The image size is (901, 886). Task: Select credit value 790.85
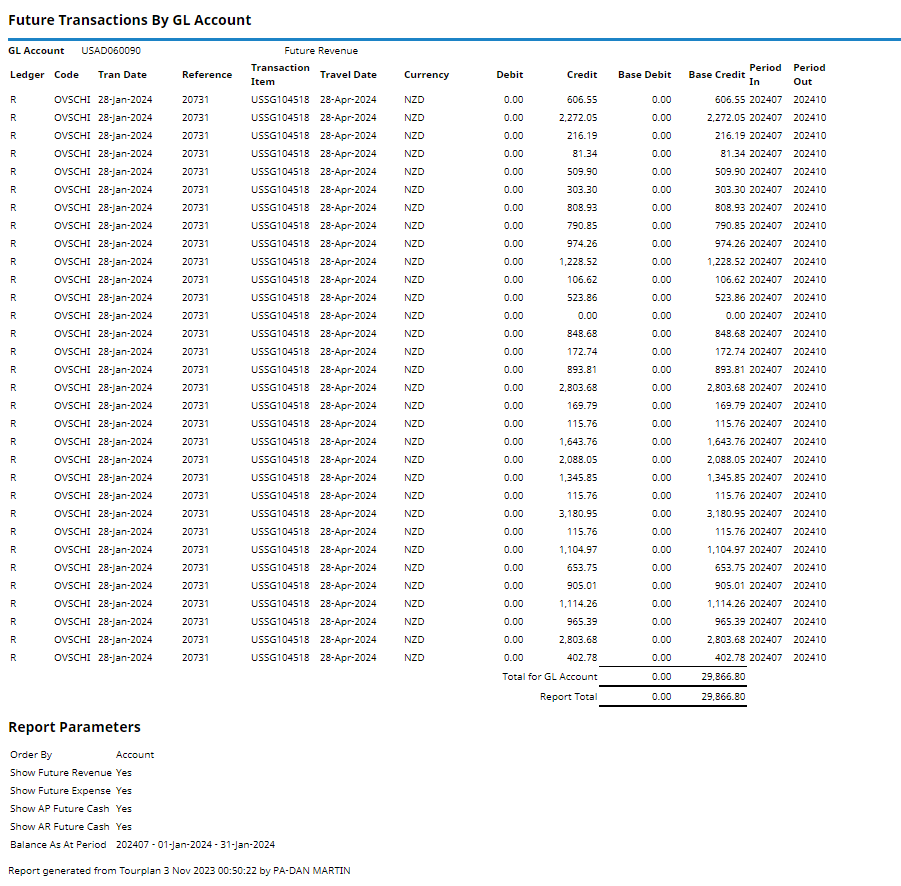point(582,225)
